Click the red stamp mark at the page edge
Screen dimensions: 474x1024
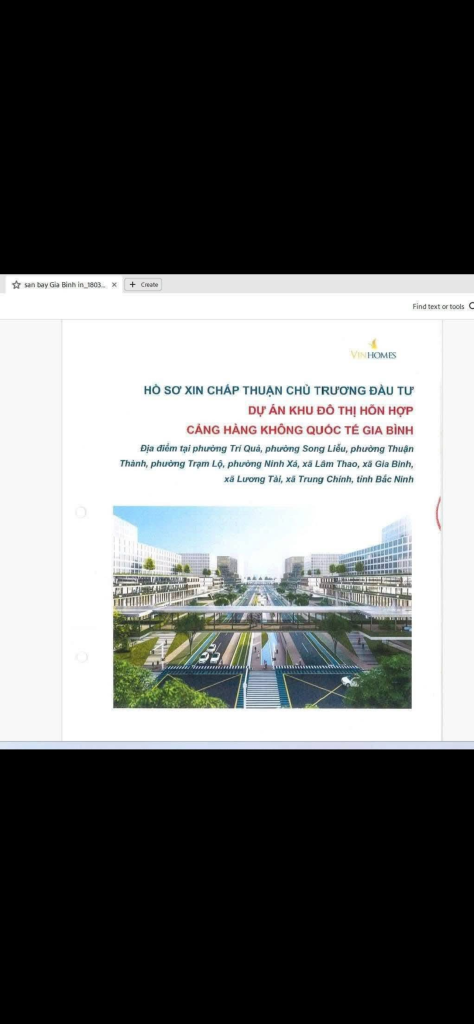click(x=438, y=513)
